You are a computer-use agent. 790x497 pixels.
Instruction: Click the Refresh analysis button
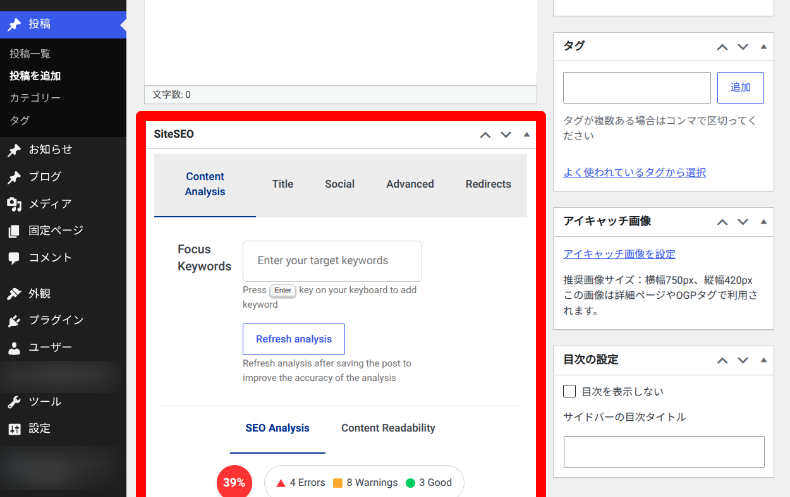(x=294, y=339)
